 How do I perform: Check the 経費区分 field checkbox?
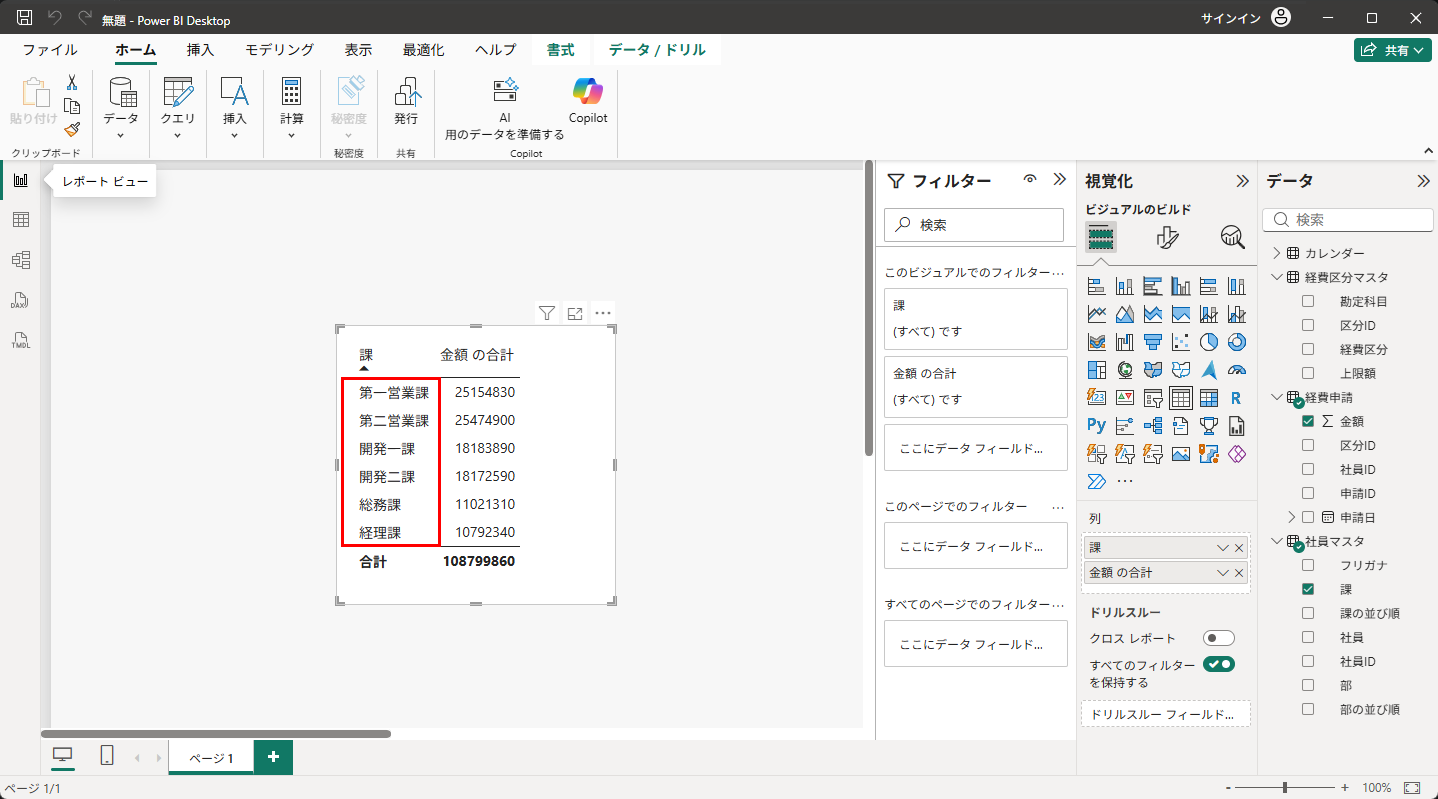tap(1308, 349)
